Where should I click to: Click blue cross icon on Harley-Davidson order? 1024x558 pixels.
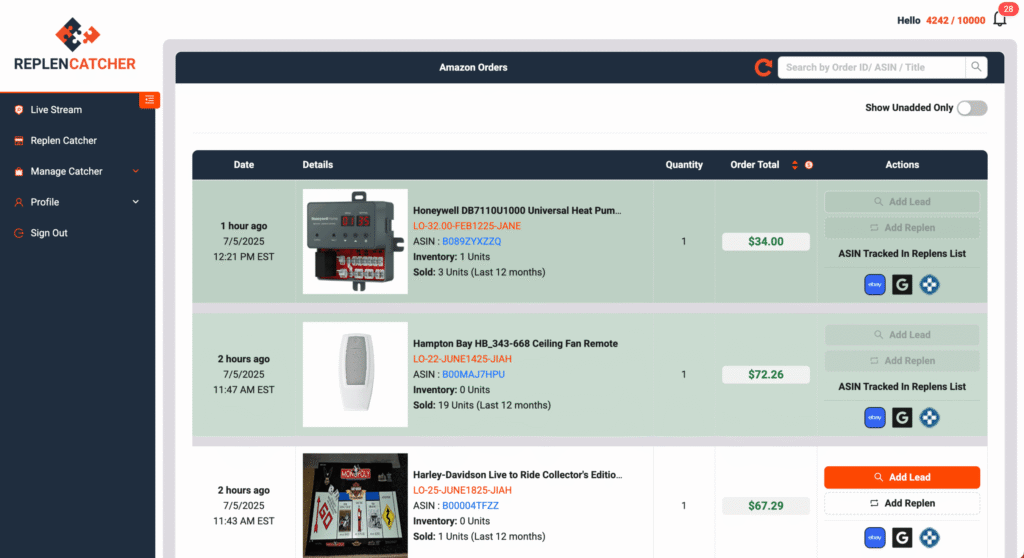click(930, 537)
